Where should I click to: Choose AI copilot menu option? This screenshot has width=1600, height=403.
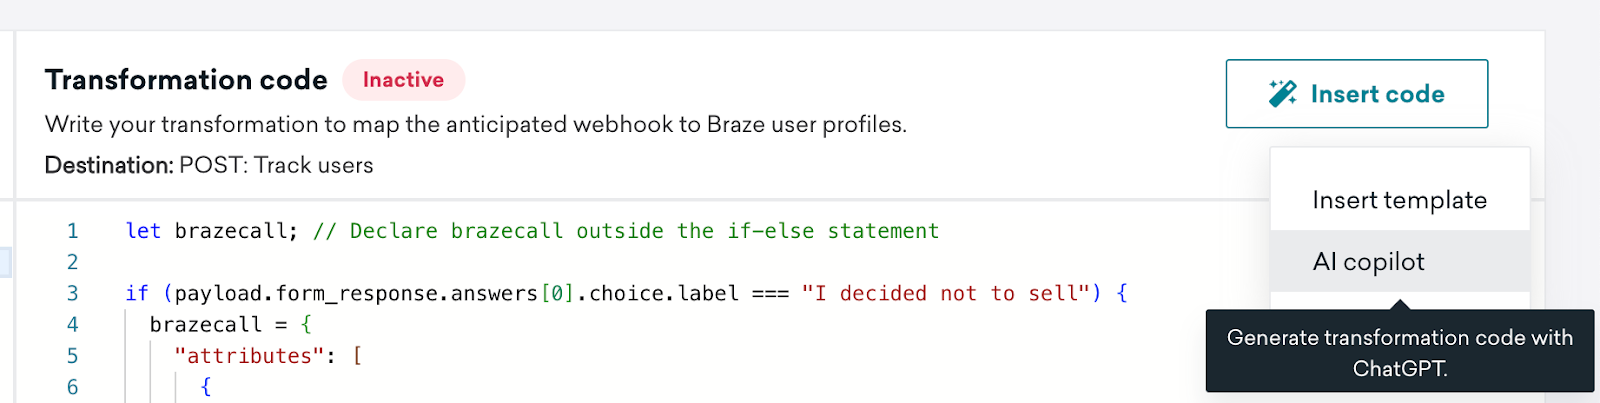pyautogui.click(x=1400, y=262)
